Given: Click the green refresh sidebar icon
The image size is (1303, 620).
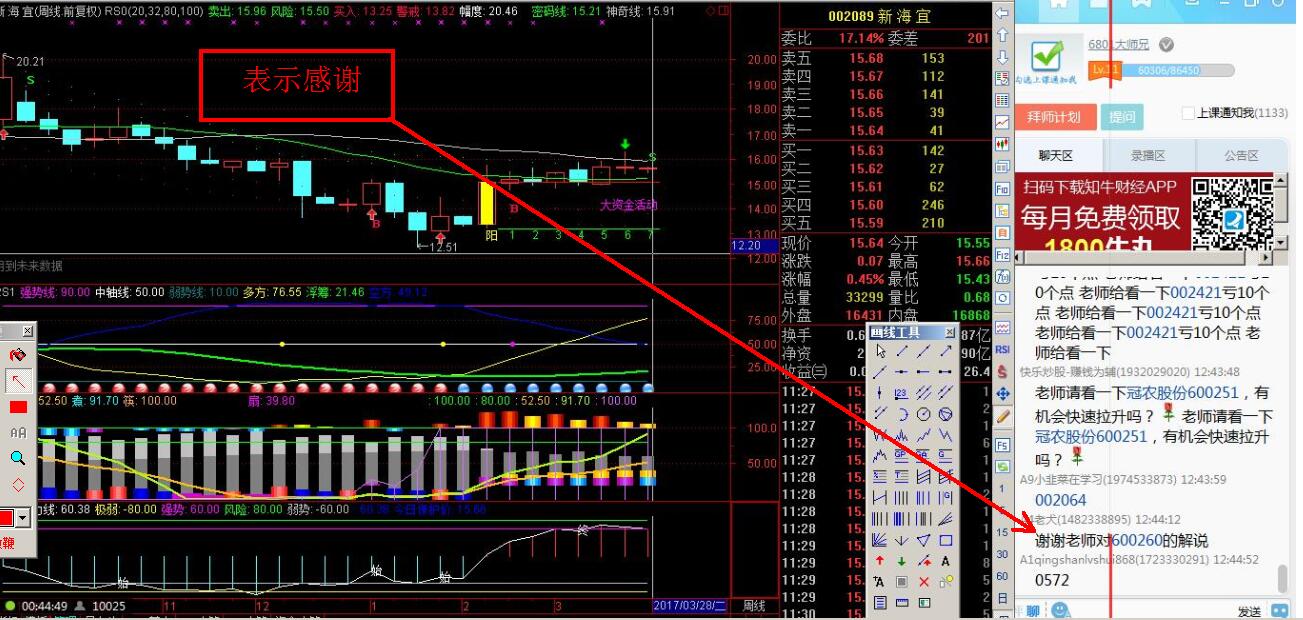Looking at the screenshot, I should point(1002,467).
